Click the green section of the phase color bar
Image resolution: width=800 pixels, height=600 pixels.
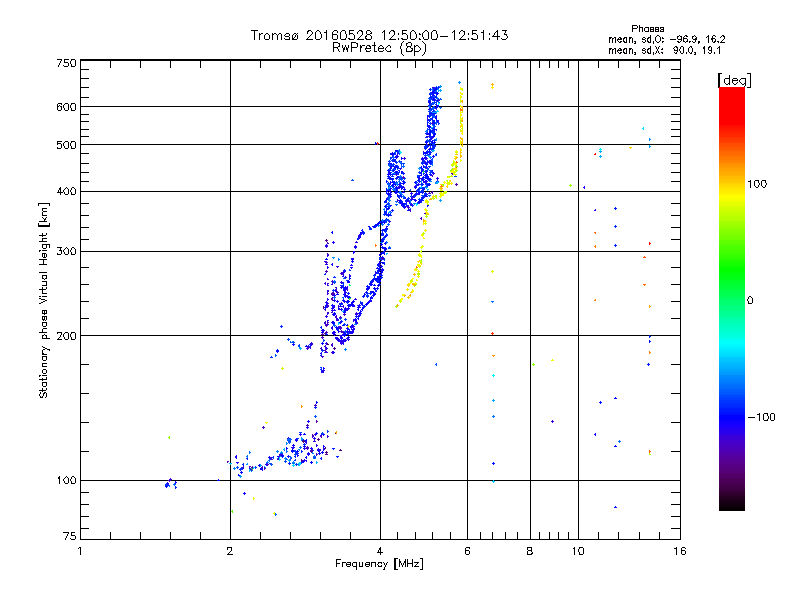[732, 268]
